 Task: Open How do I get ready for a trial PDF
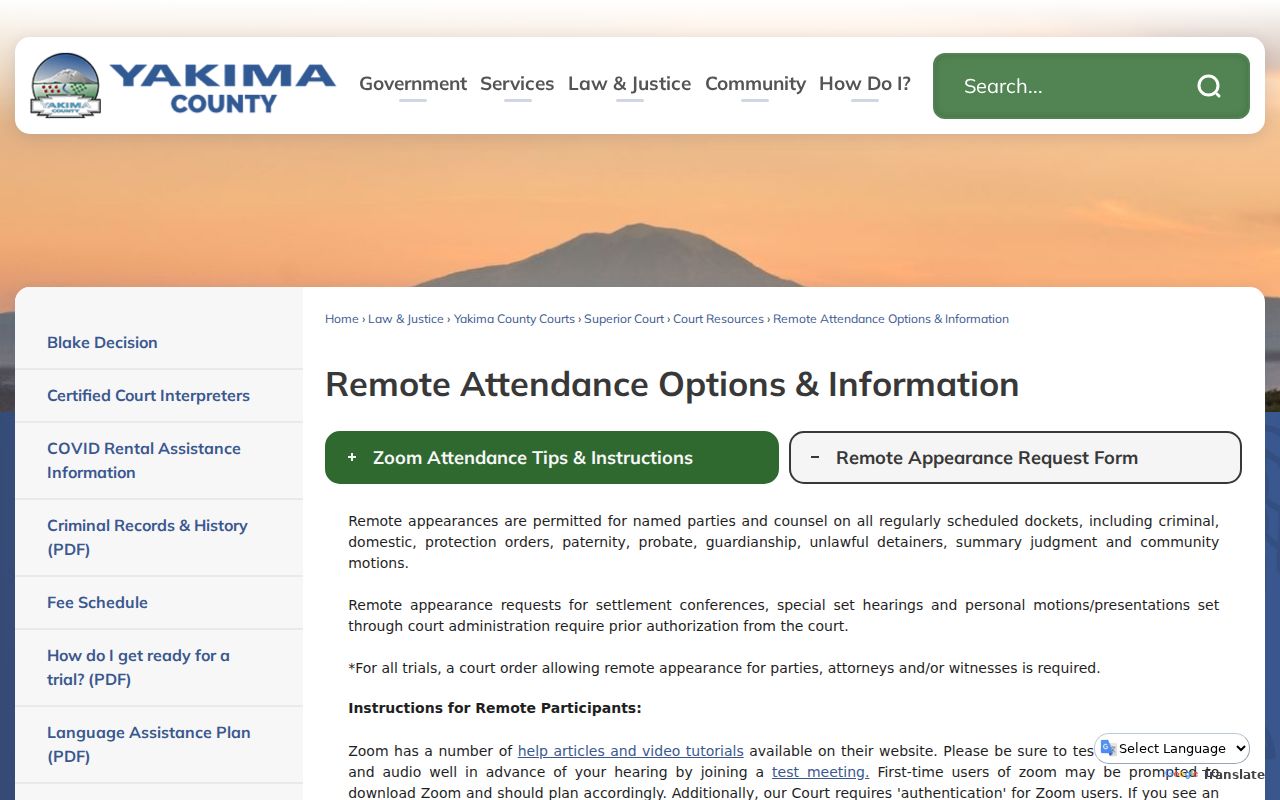pos(138,667)
